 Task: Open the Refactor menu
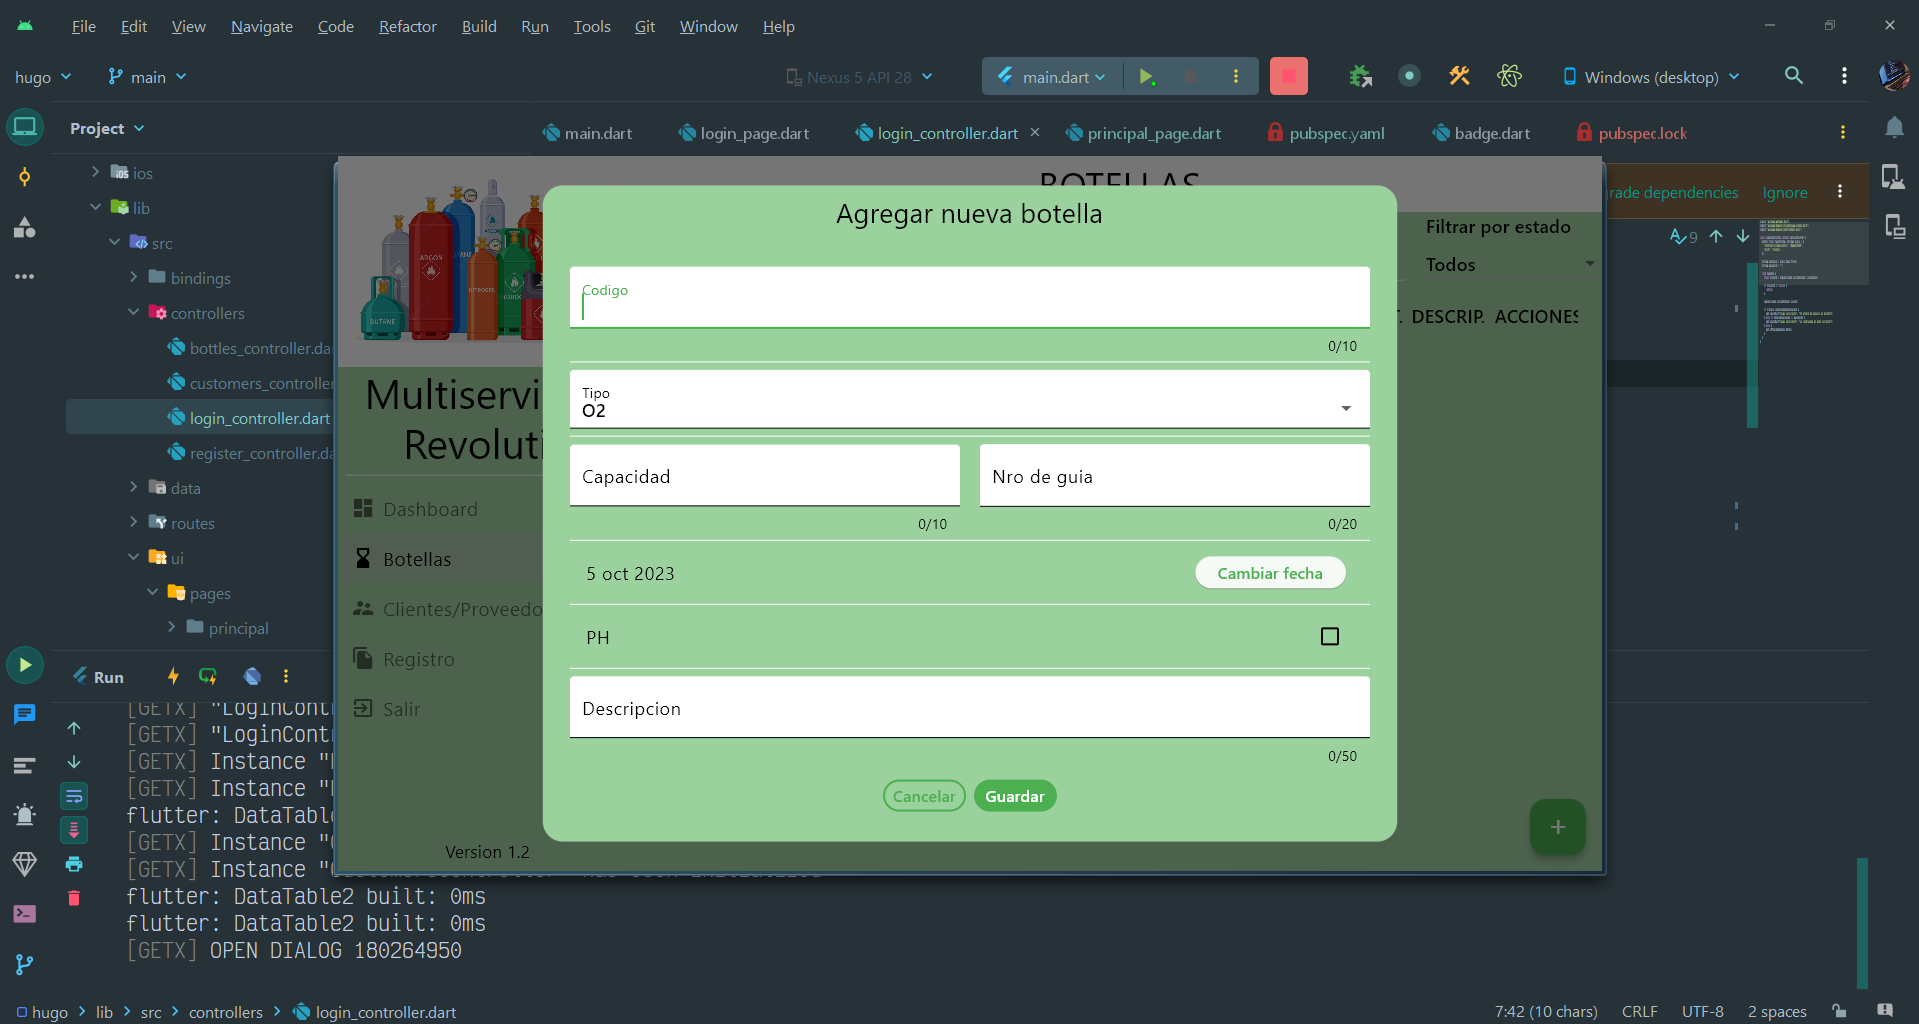(x=407, y=27)
